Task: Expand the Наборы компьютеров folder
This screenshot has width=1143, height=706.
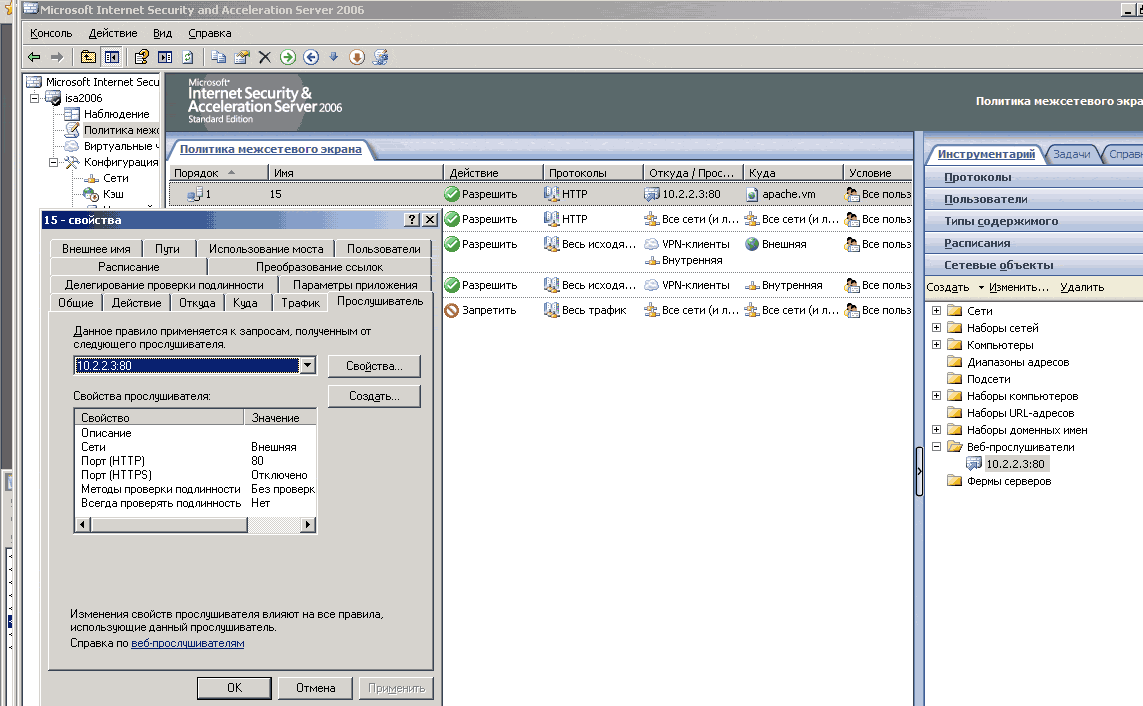Action: (x=937, y=395)
